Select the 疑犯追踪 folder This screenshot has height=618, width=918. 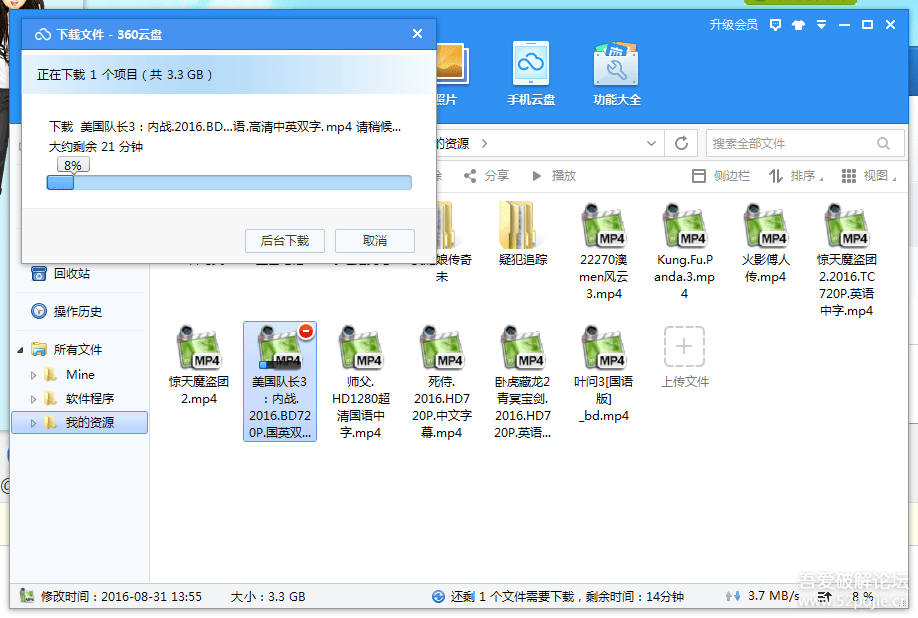click(522, 234)
